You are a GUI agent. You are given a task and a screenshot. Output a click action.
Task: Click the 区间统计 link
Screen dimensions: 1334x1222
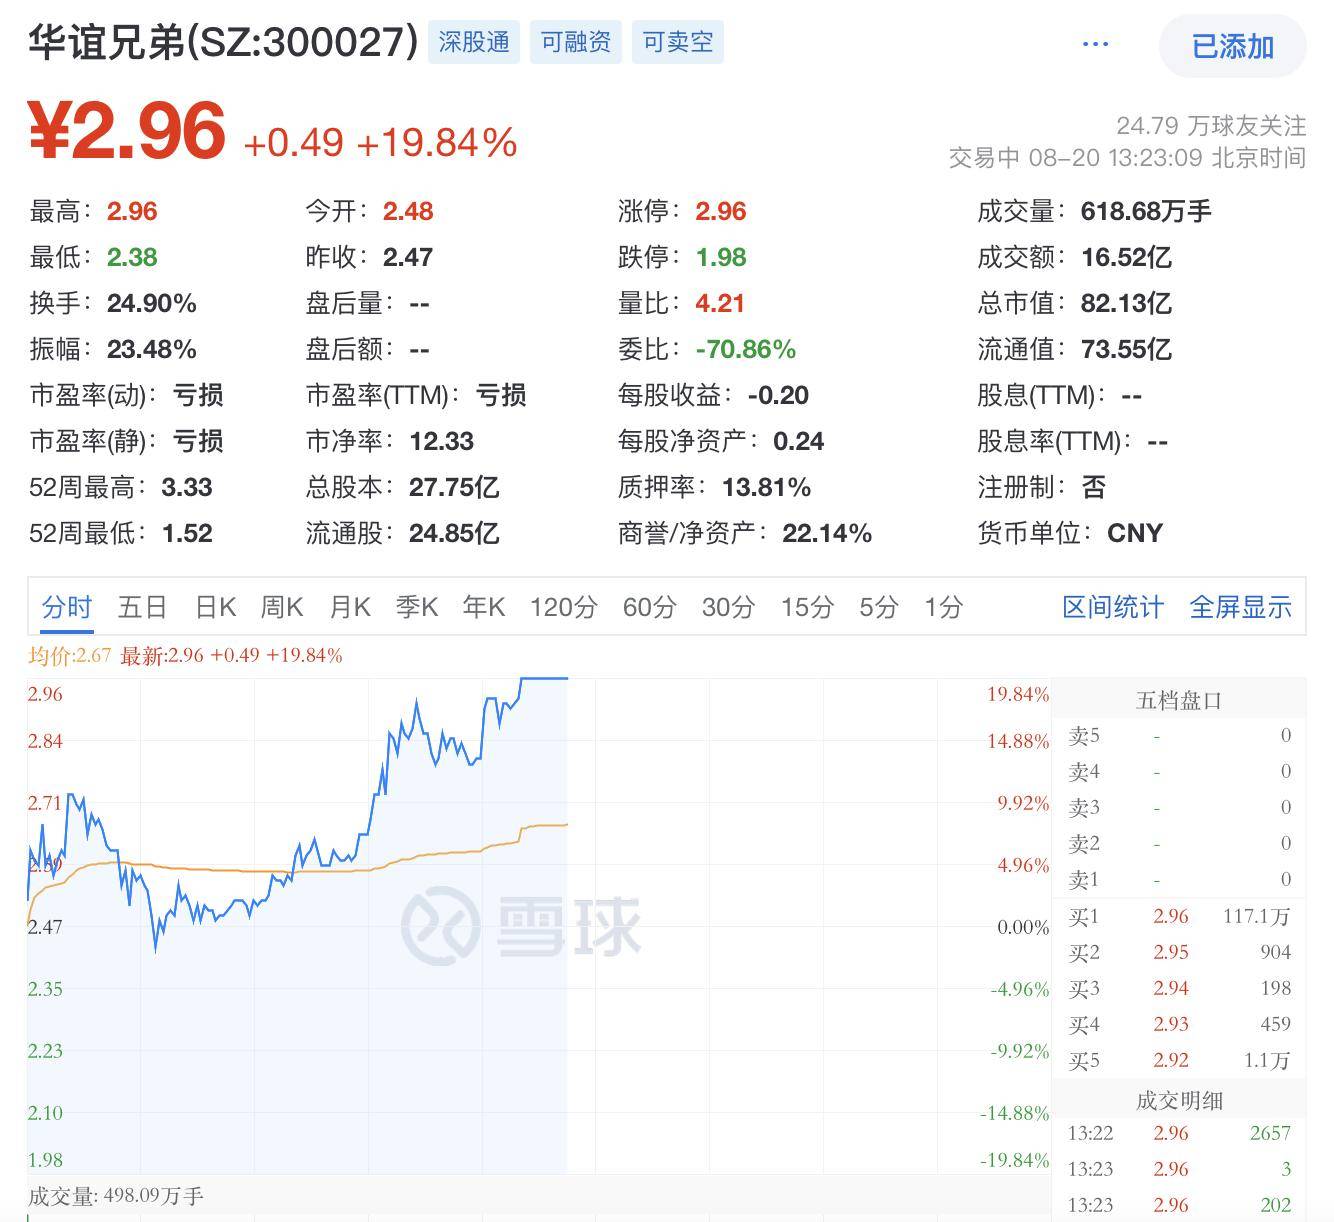pos(1113,607)
